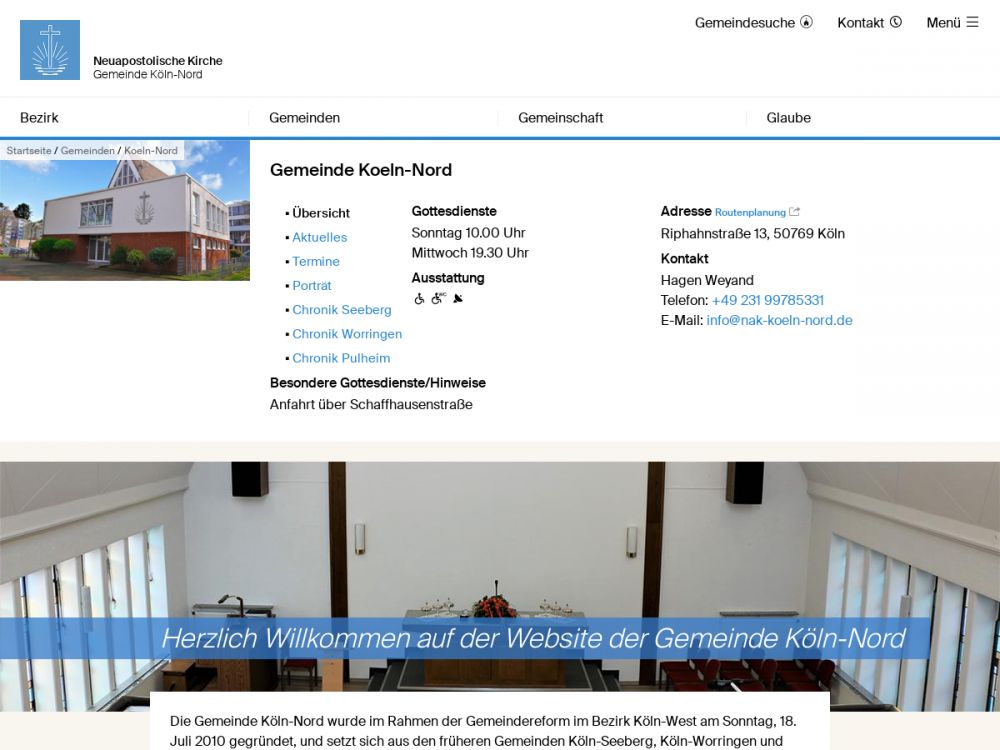Screen dimensions: 1000x750
Task: Click the satellite transmission equipment icon
Action: (458, 298)
